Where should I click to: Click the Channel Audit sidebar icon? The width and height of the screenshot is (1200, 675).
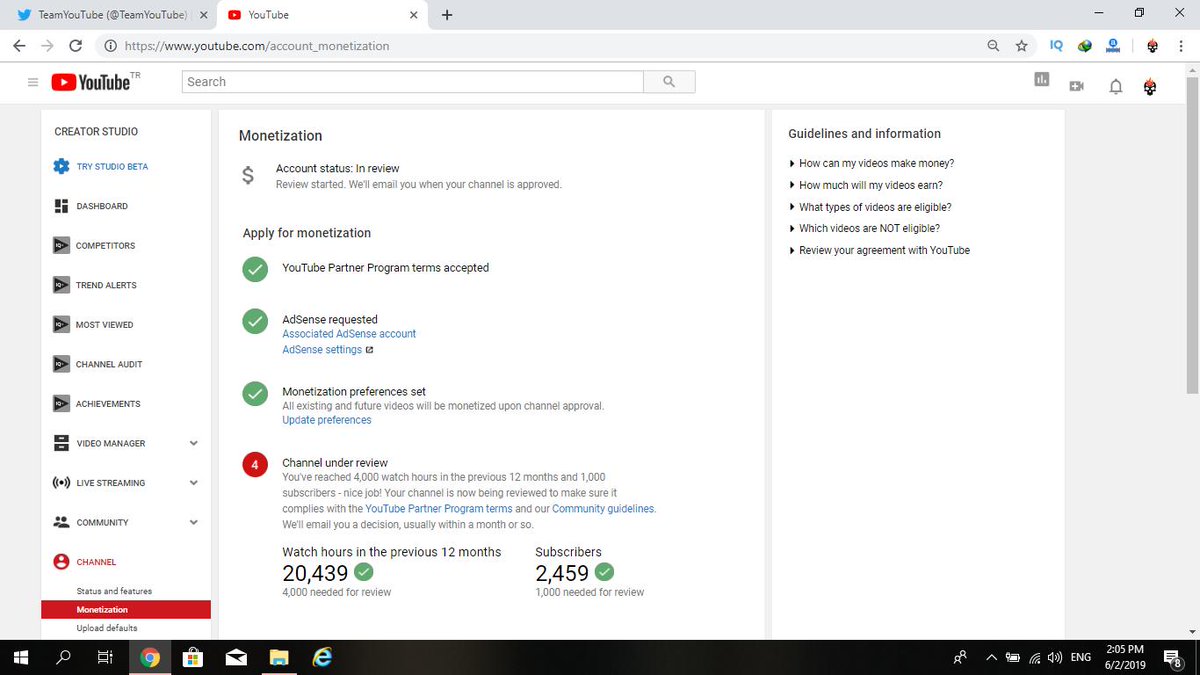tap(61, 364)
